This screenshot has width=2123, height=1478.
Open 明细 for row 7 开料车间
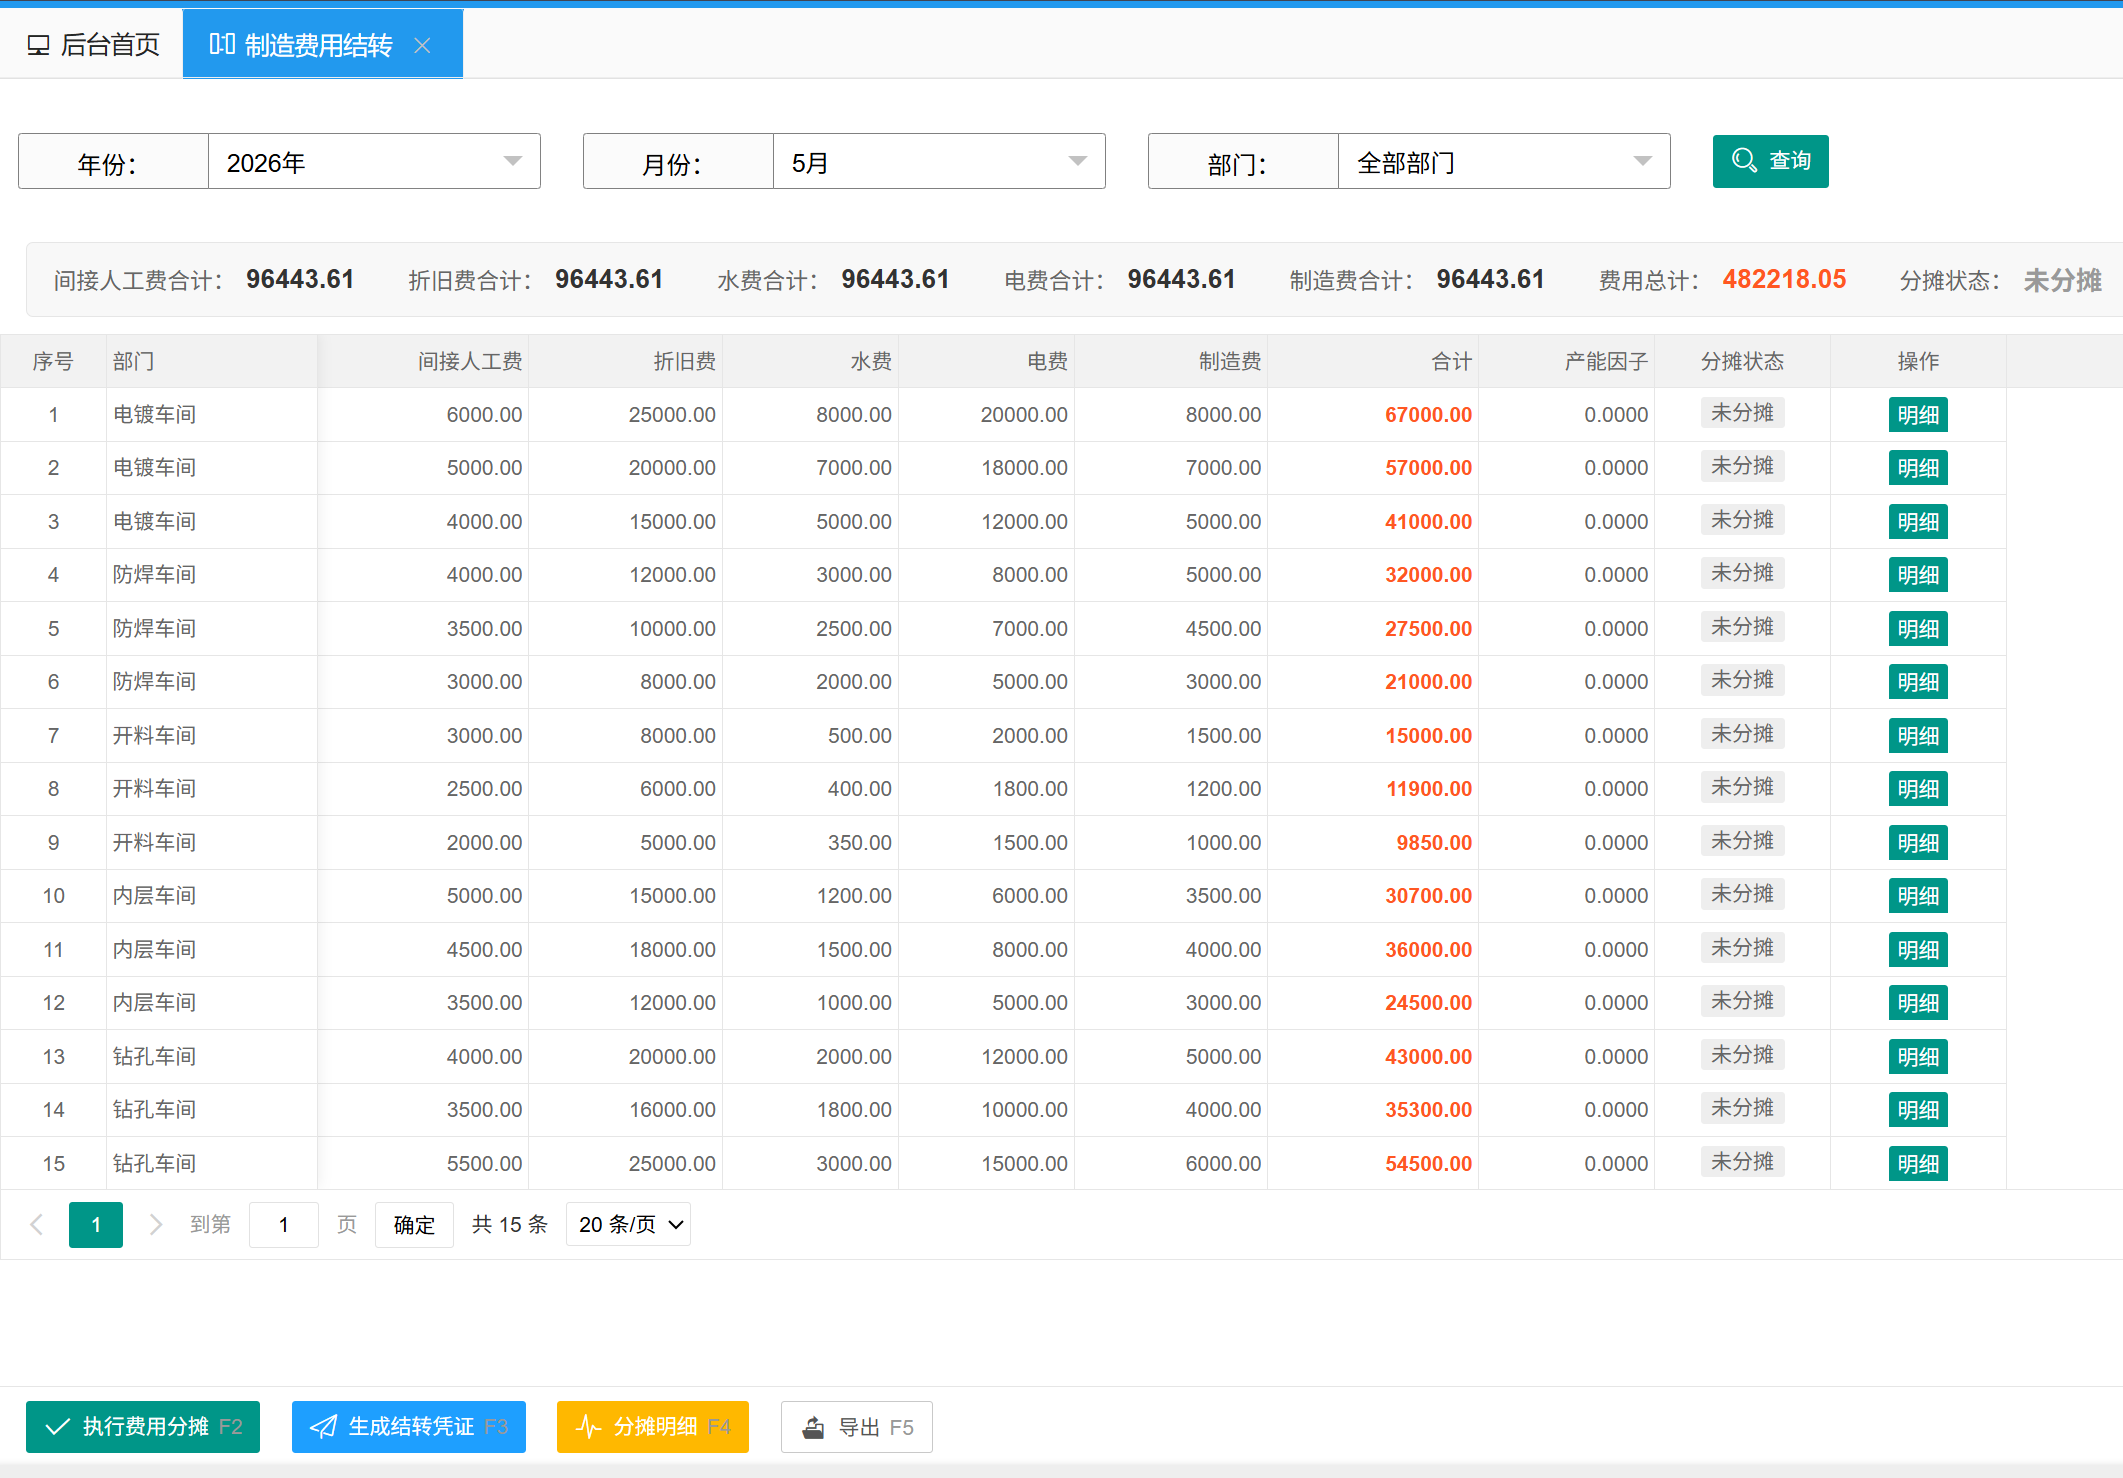click(x=1918, y=736)
